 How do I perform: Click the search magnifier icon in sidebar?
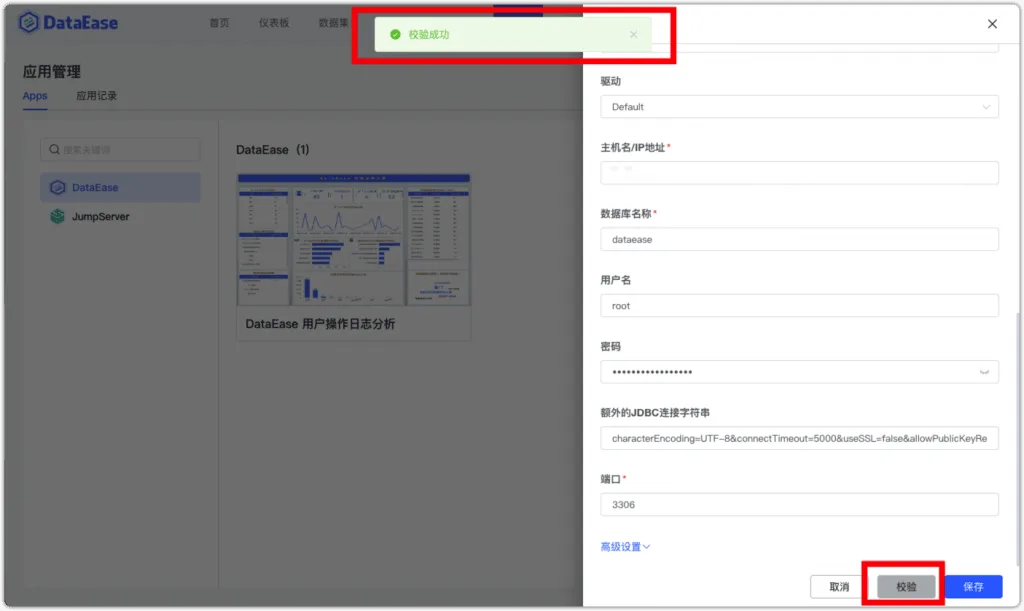pyautogui.click(x=54, y=149)
